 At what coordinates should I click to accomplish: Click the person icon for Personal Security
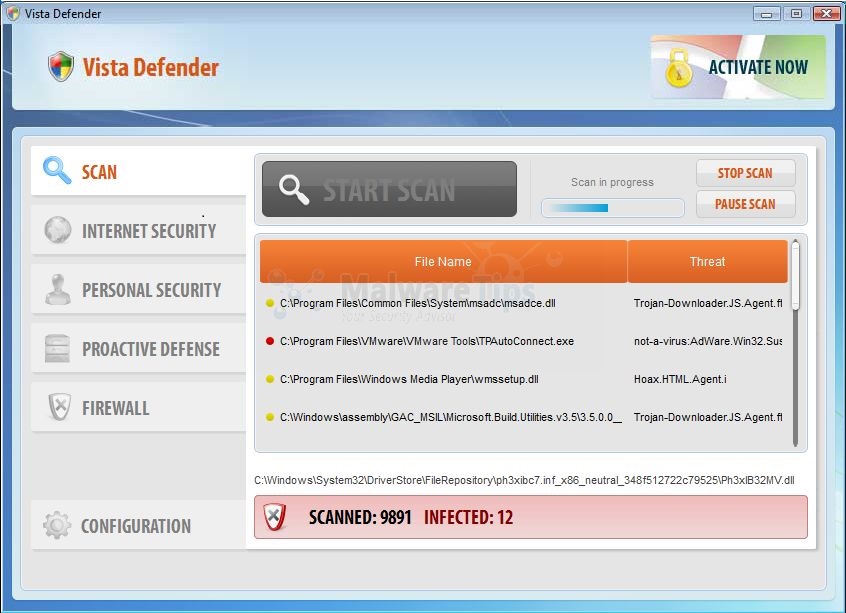tap(58, 289)
